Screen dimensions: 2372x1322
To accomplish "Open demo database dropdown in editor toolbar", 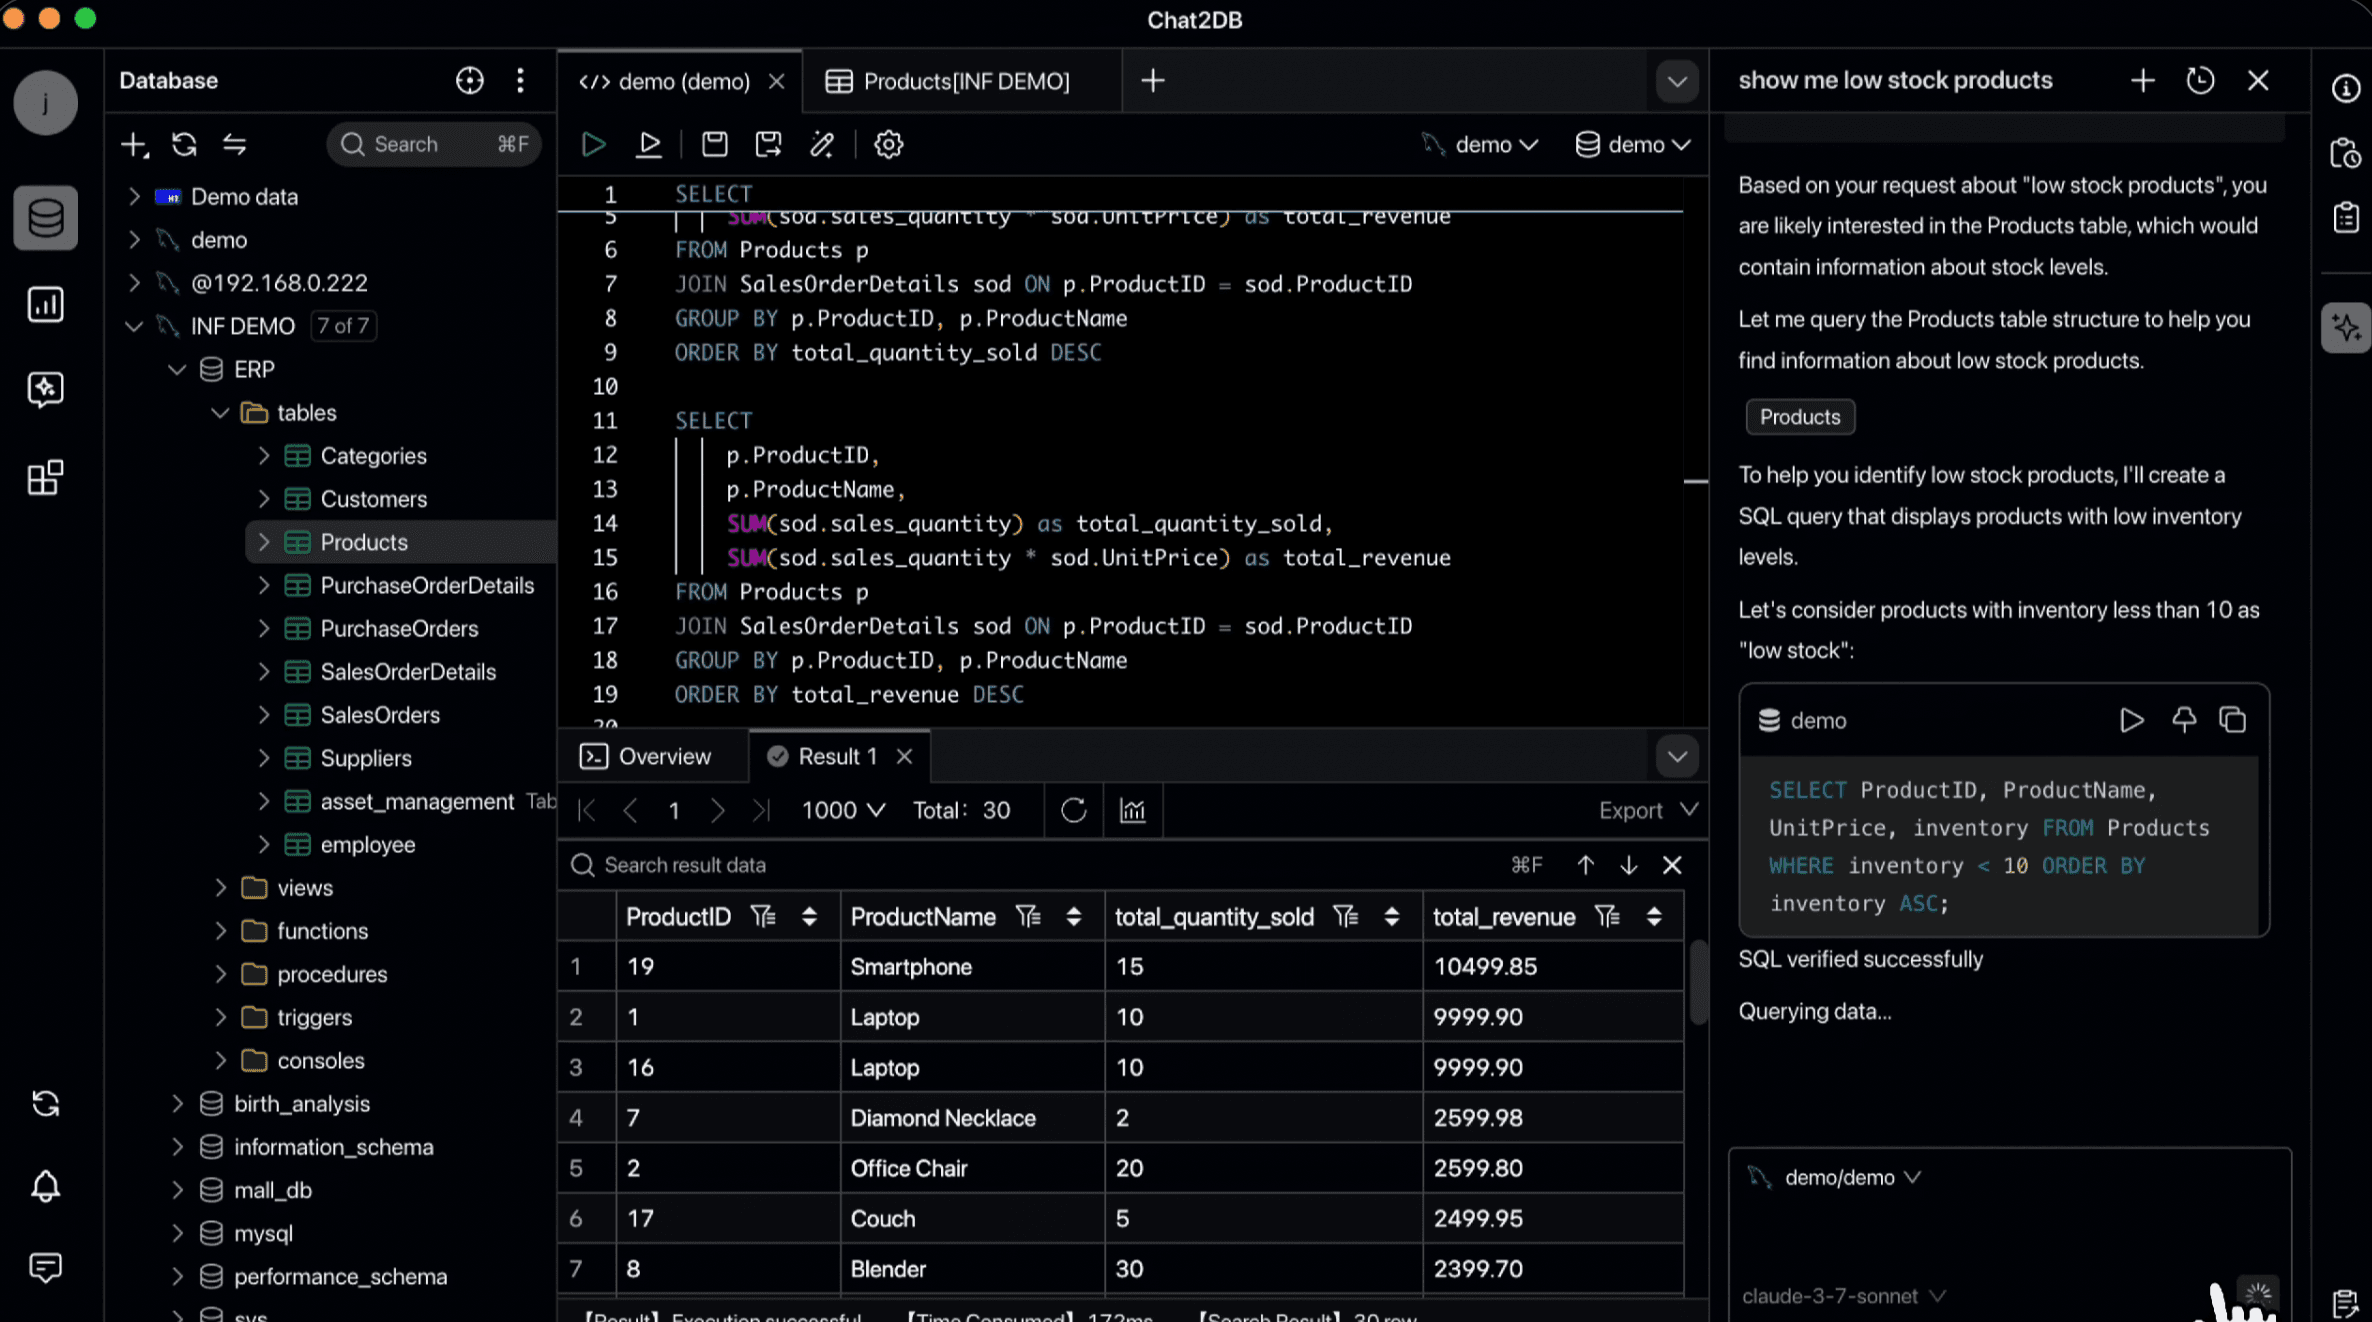I will 1633,144.
